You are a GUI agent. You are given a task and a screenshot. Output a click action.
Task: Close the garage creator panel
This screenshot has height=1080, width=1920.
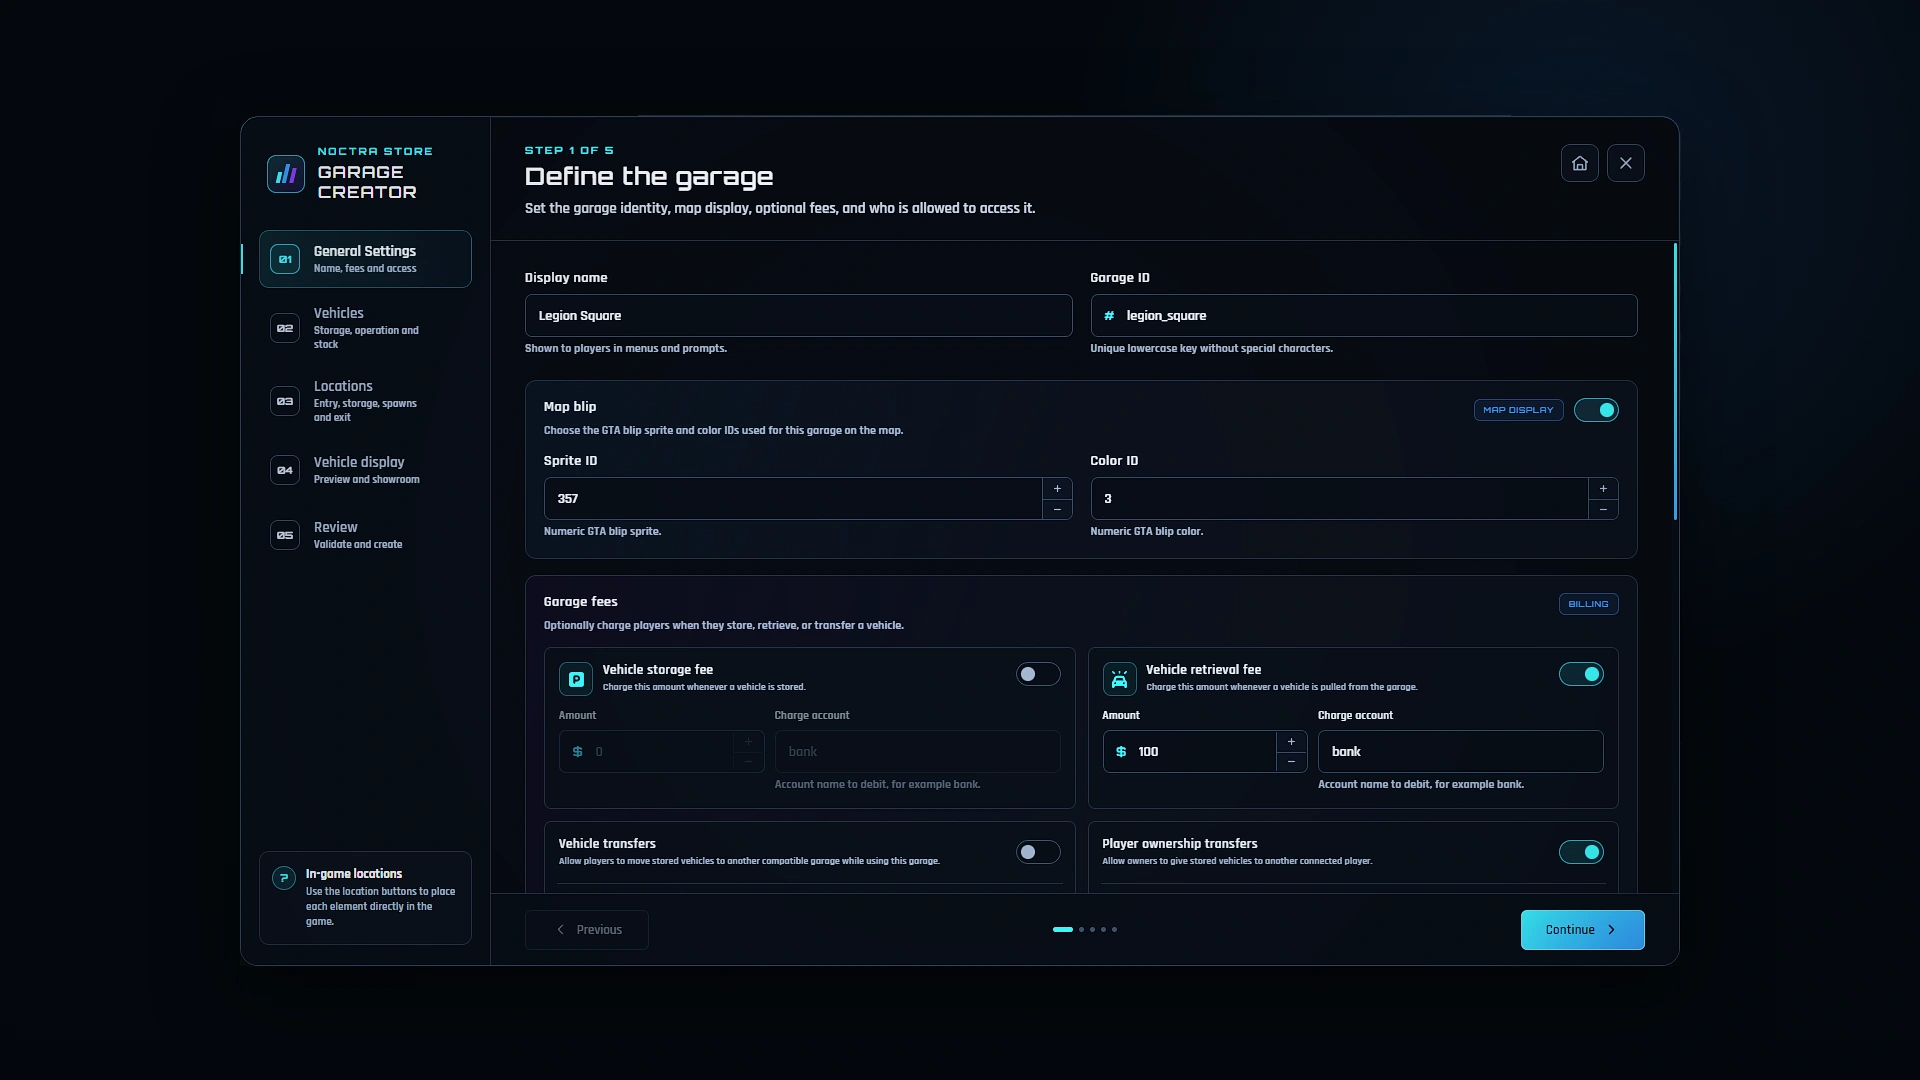1625,163
